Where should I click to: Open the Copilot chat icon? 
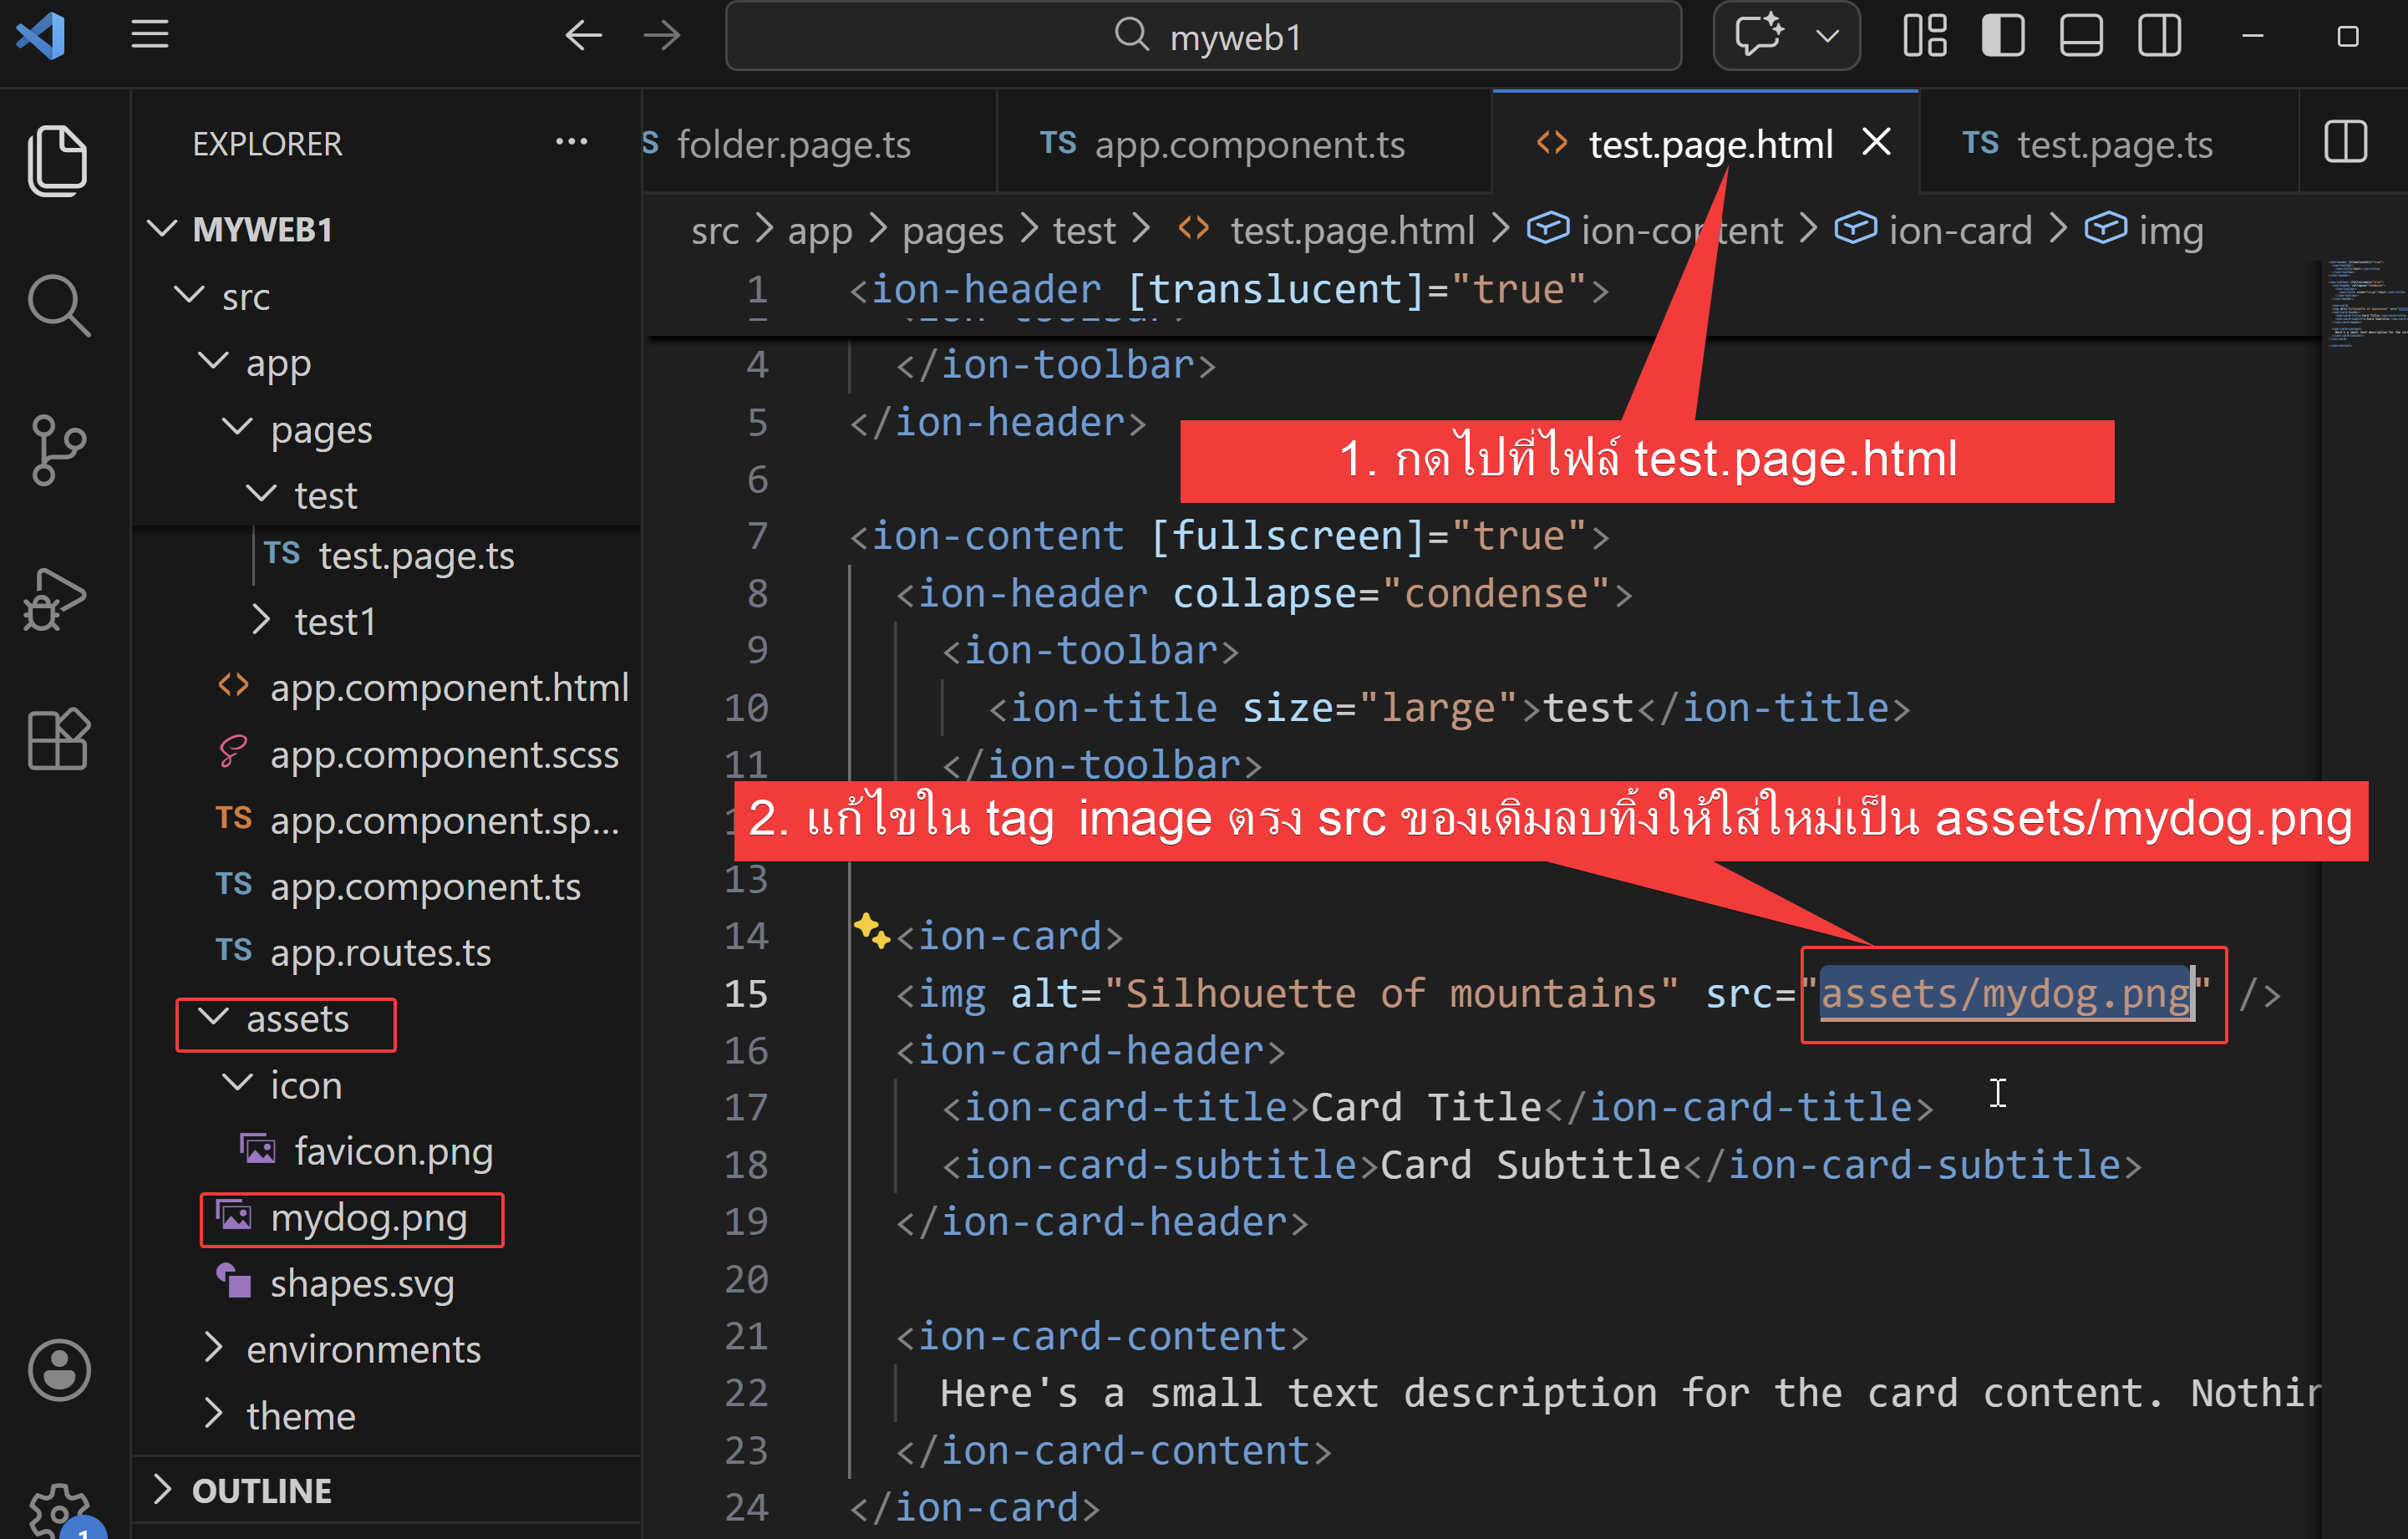click(1758, 36)
